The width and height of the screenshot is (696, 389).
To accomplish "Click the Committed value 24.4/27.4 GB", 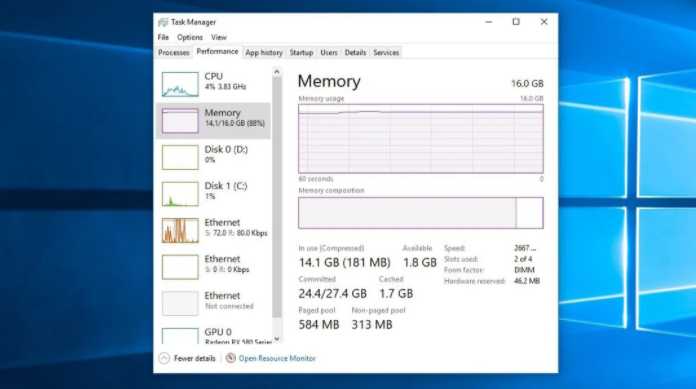I will pos(332,294).
